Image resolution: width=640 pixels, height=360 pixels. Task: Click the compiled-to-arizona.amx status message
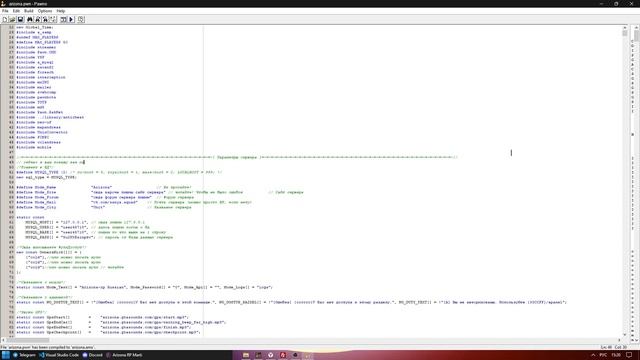47,347
